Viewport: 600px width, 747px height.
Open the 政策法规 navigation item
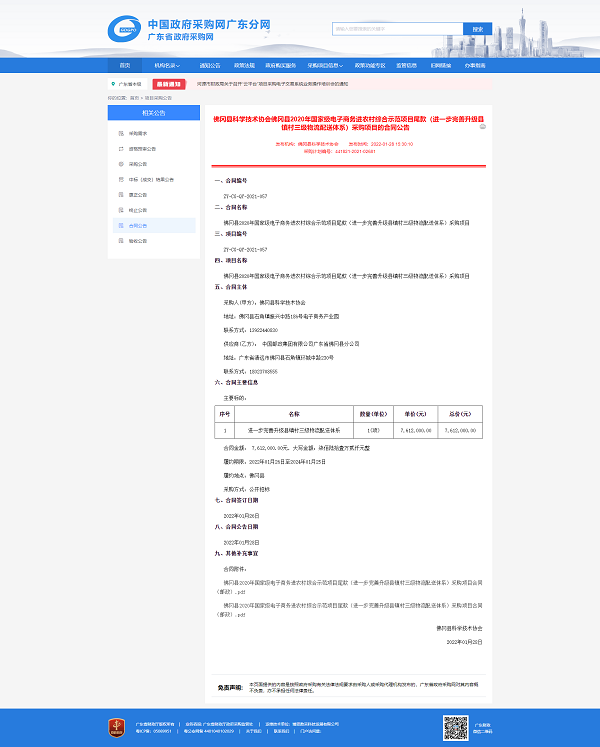point(244,66)
